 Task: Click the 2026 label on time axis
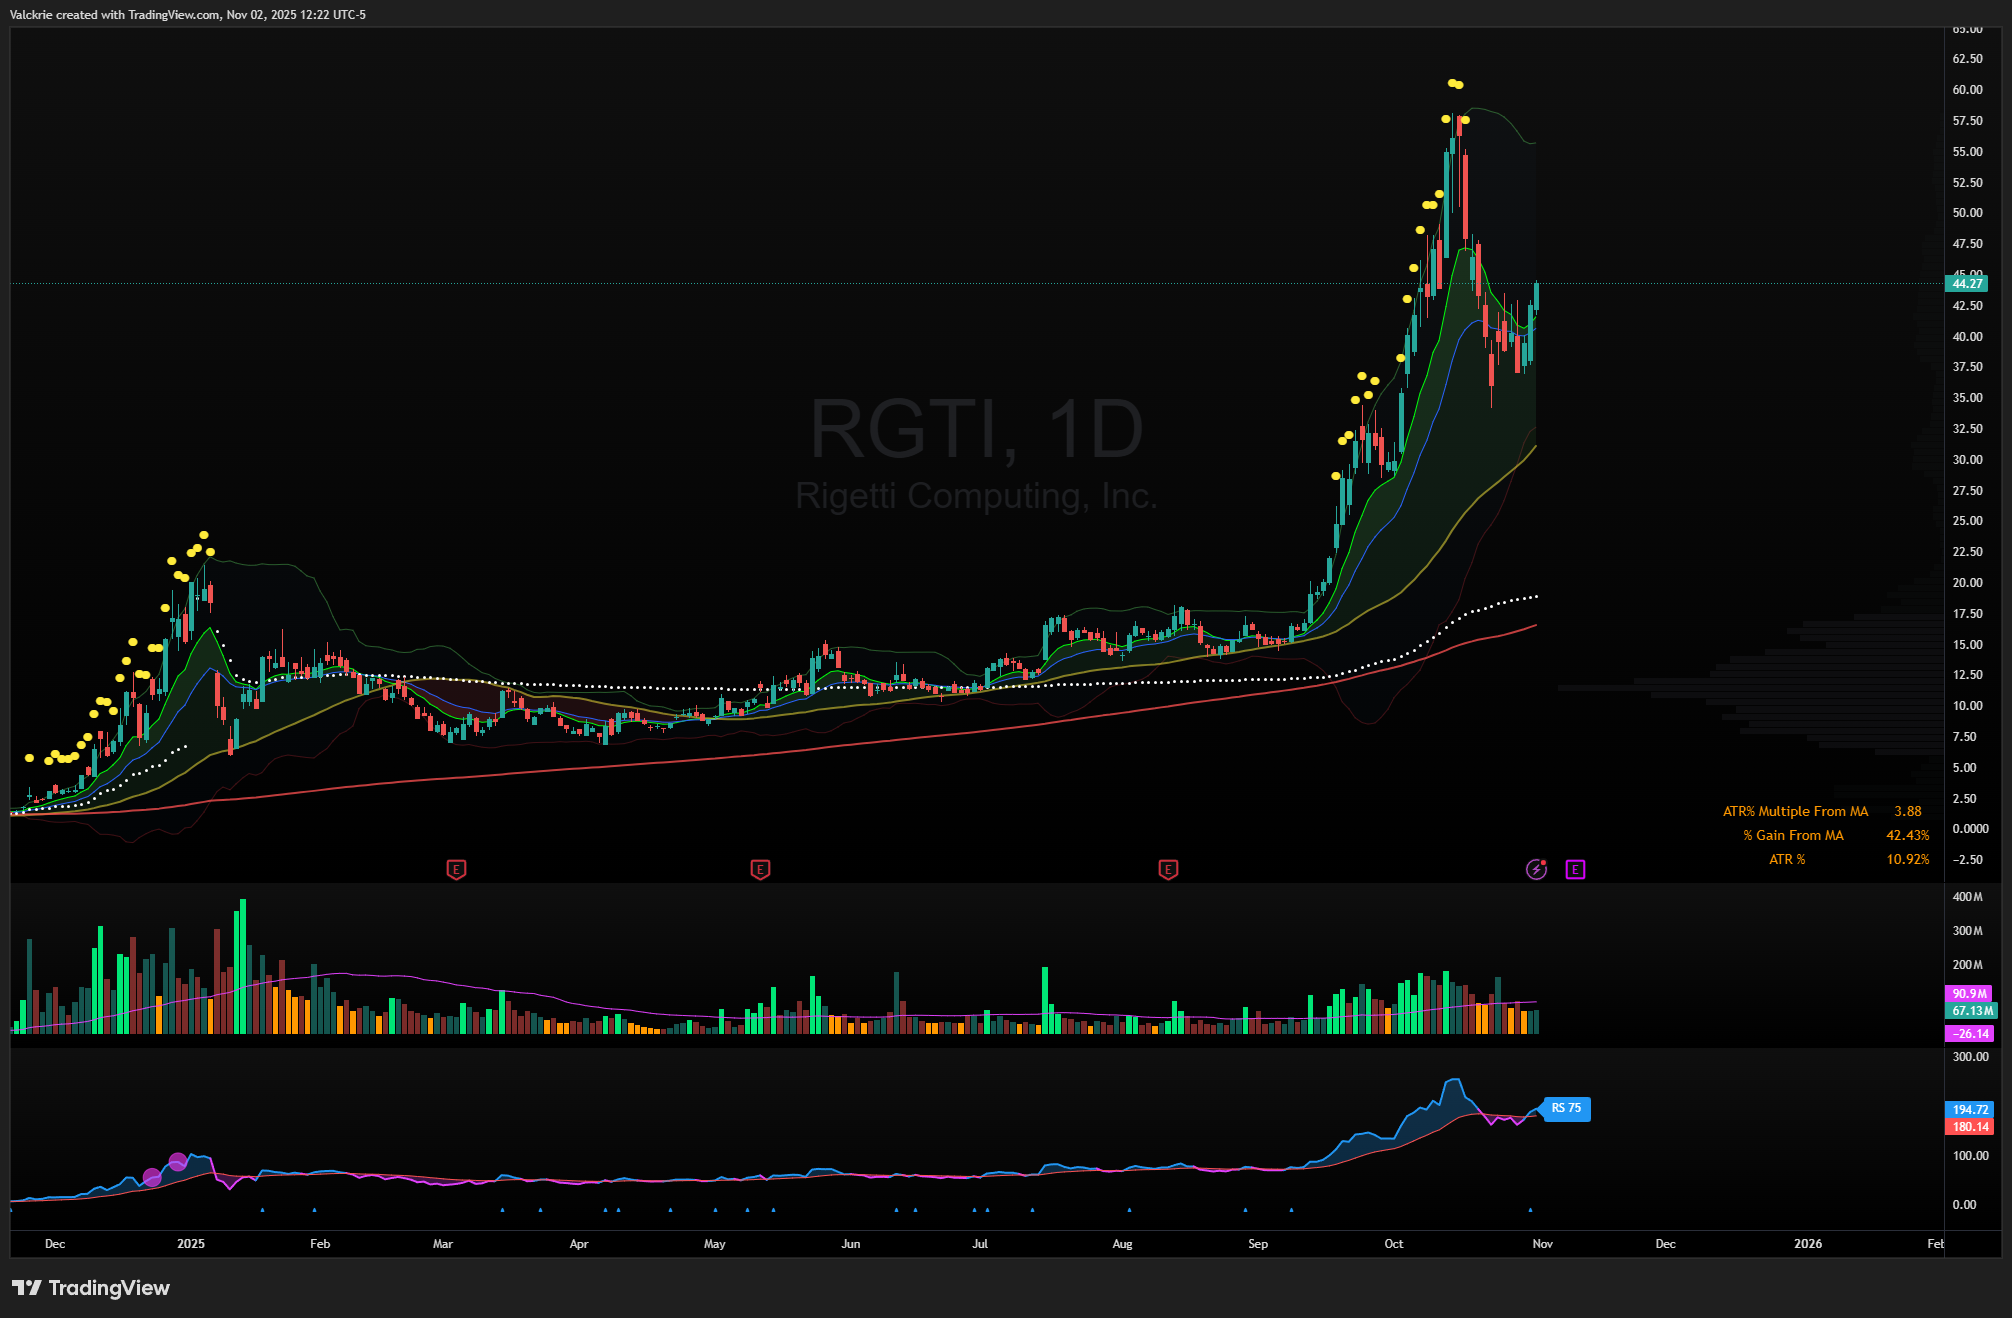(1807, 1244)
